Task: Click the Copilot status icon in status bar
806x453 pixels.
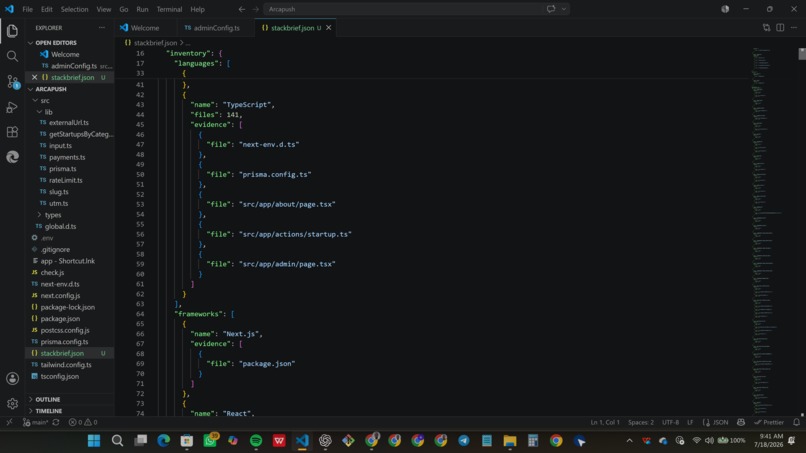Action: pyautogui.click(x=741, y=422)
